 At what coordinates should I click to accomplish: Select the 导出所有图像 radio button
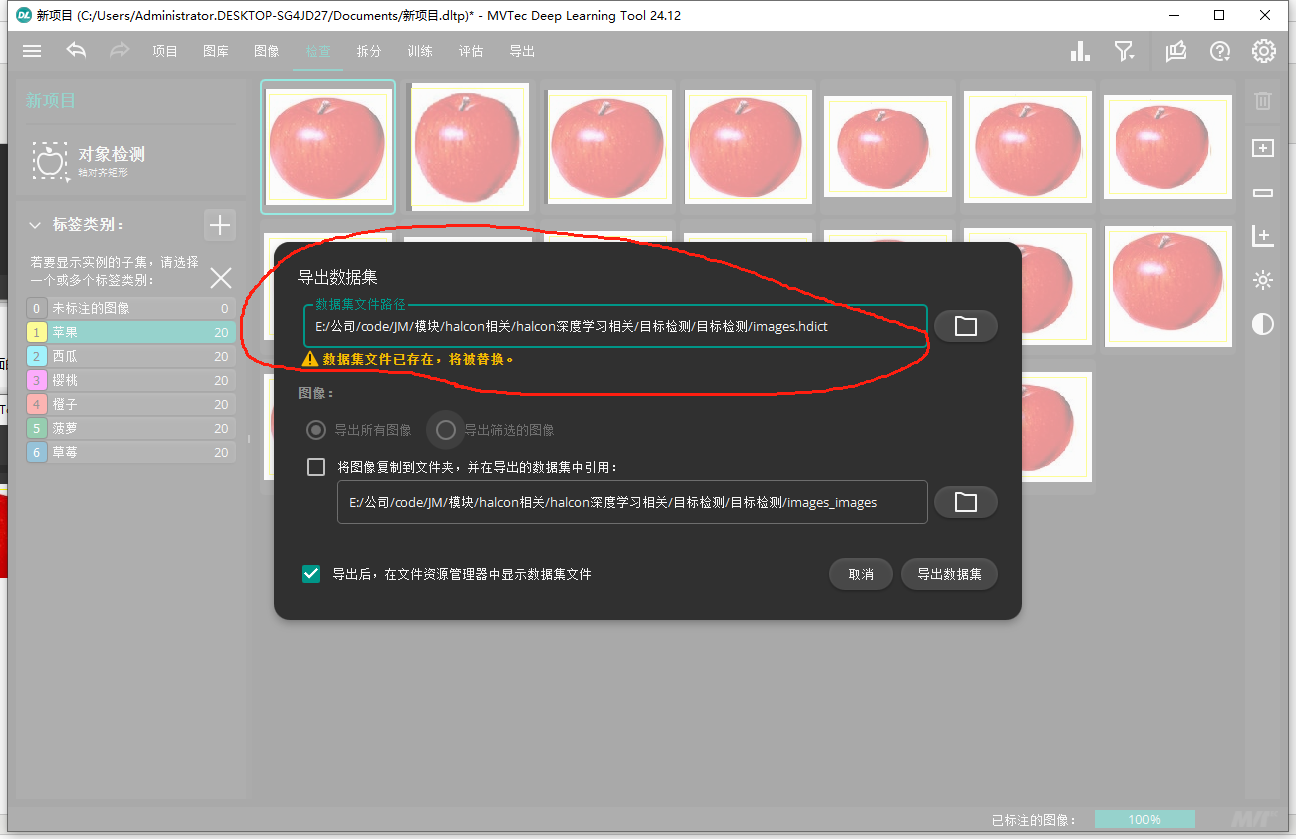pos(315,429)
